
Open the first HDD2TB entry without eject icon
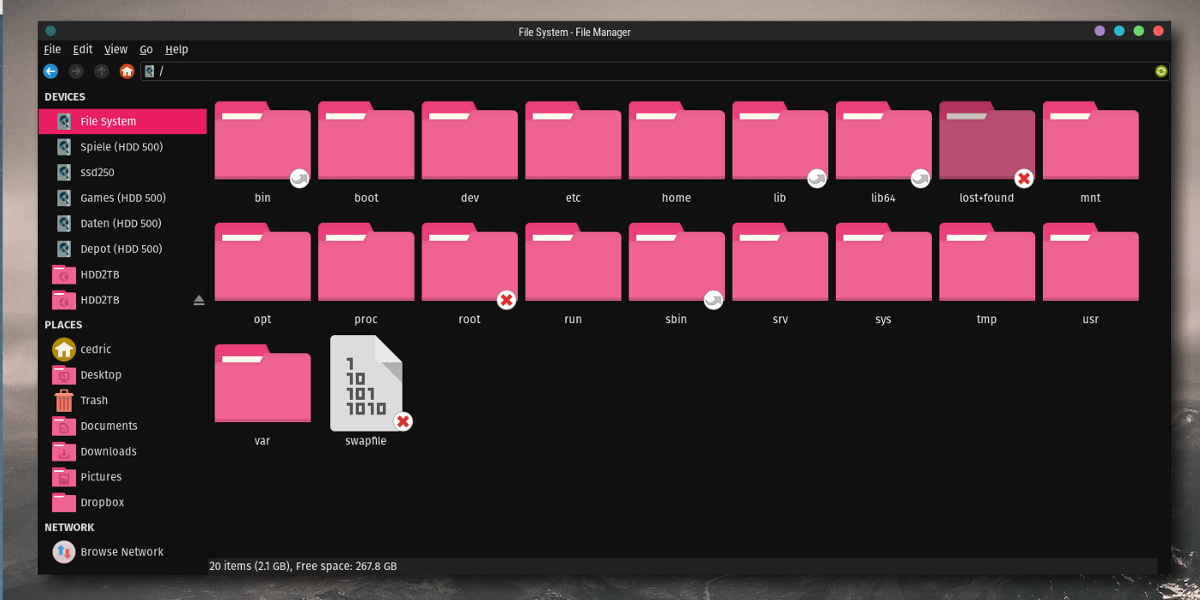pyautogui.click(x=123, y=274)
